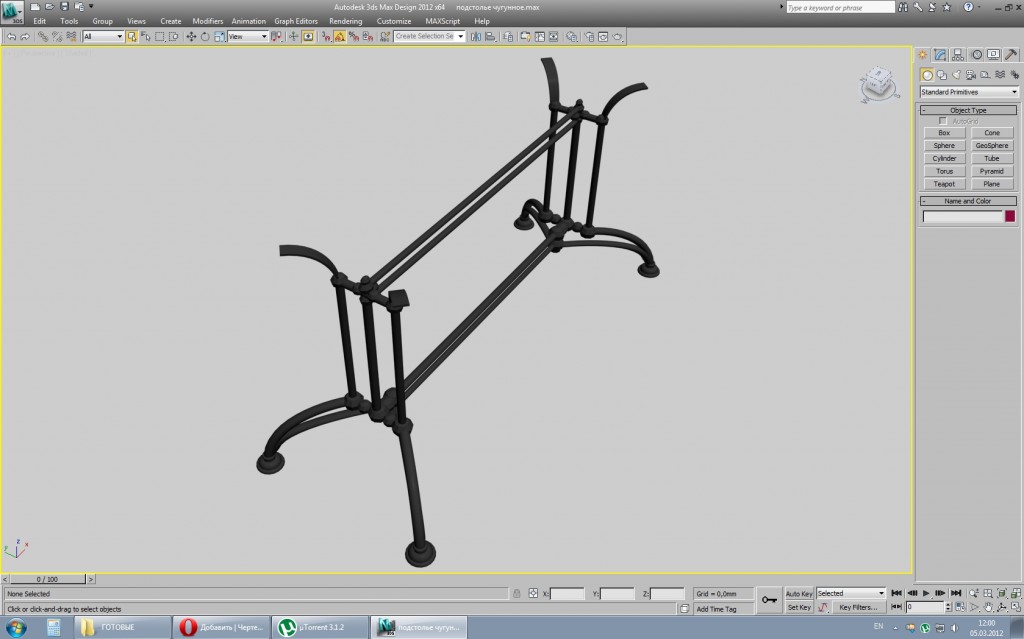
Task: Switch to the Lights category icon
Action: pyautogui.click(x=956, y=74)
